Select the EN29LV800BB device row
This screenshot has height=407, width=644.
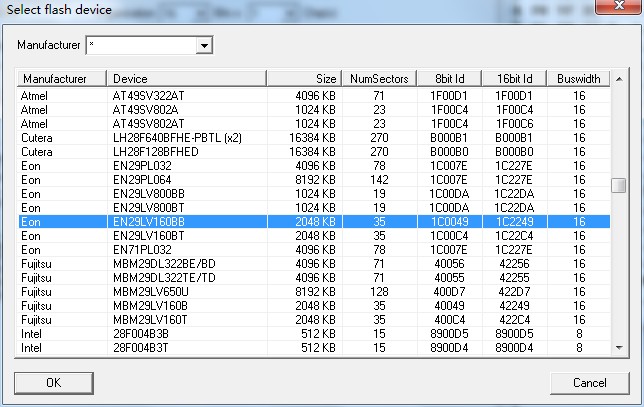click(x=314, y=193)
